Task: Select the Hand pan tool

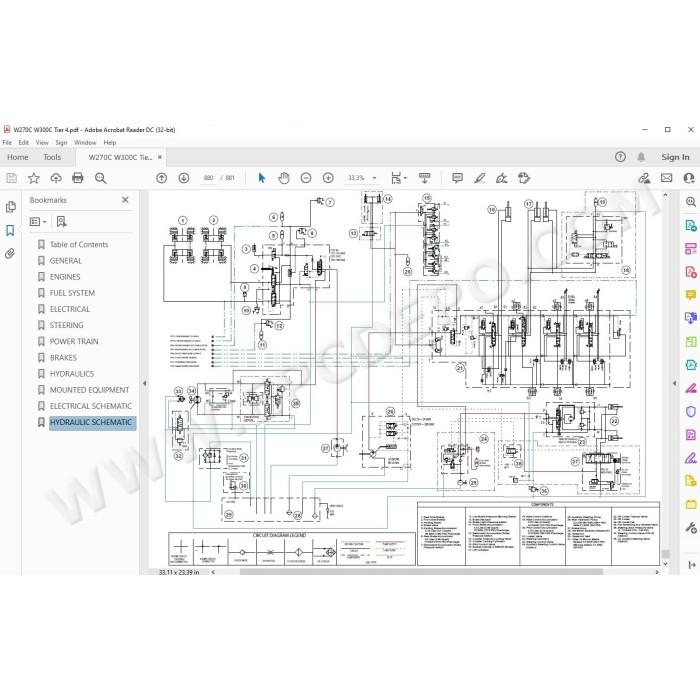Action: (283, 178)
